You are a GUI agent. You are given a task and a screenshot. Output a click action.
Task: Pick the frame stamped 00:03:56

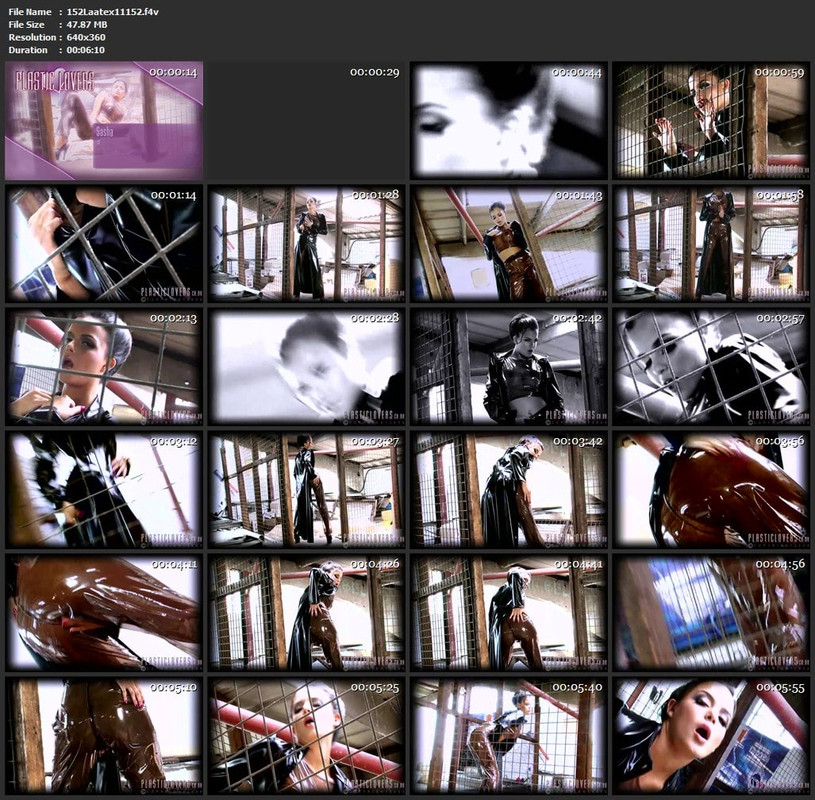tap(711, 490)
